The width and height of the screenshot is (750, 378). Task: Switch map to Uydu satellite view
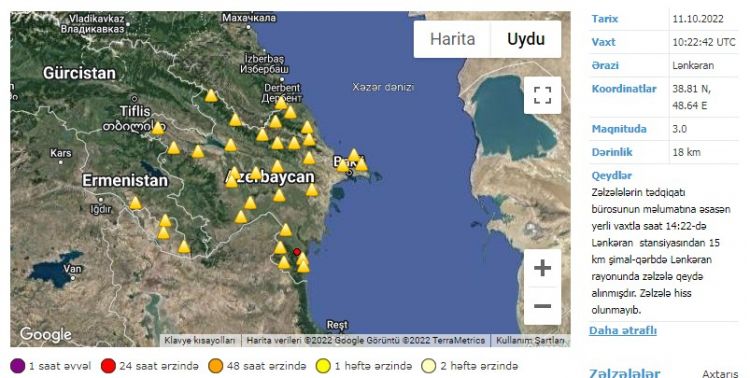526,39
